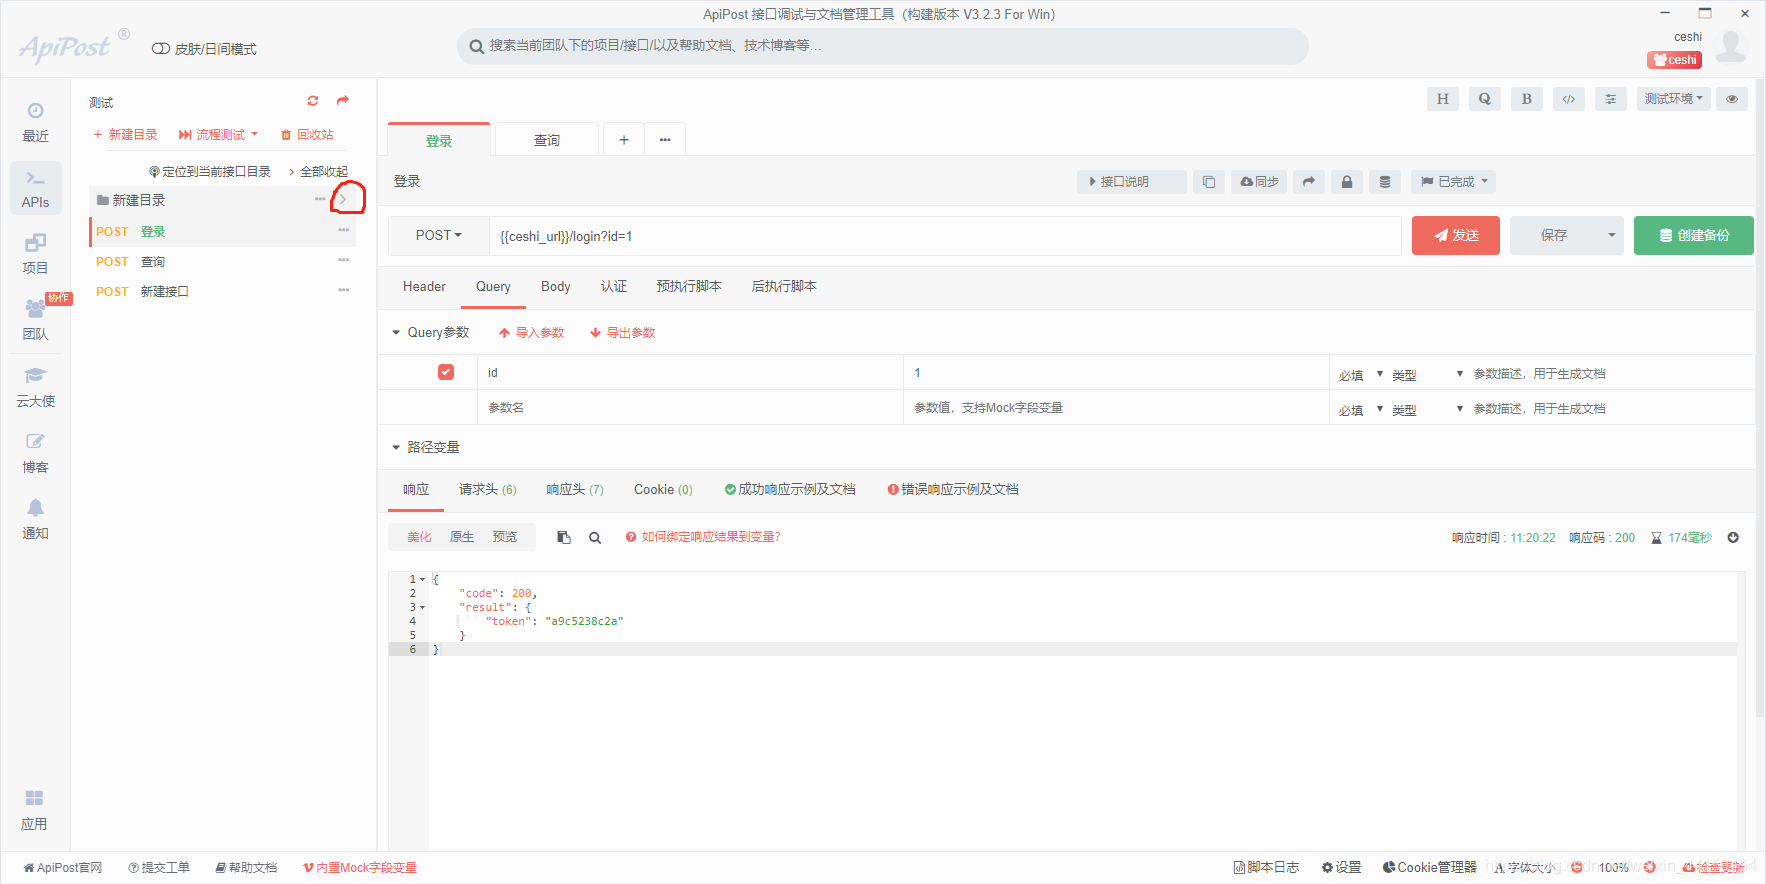Click 新建目录 create folder link
This screenshot has width=1766, height=884.
tap(125, 135)
